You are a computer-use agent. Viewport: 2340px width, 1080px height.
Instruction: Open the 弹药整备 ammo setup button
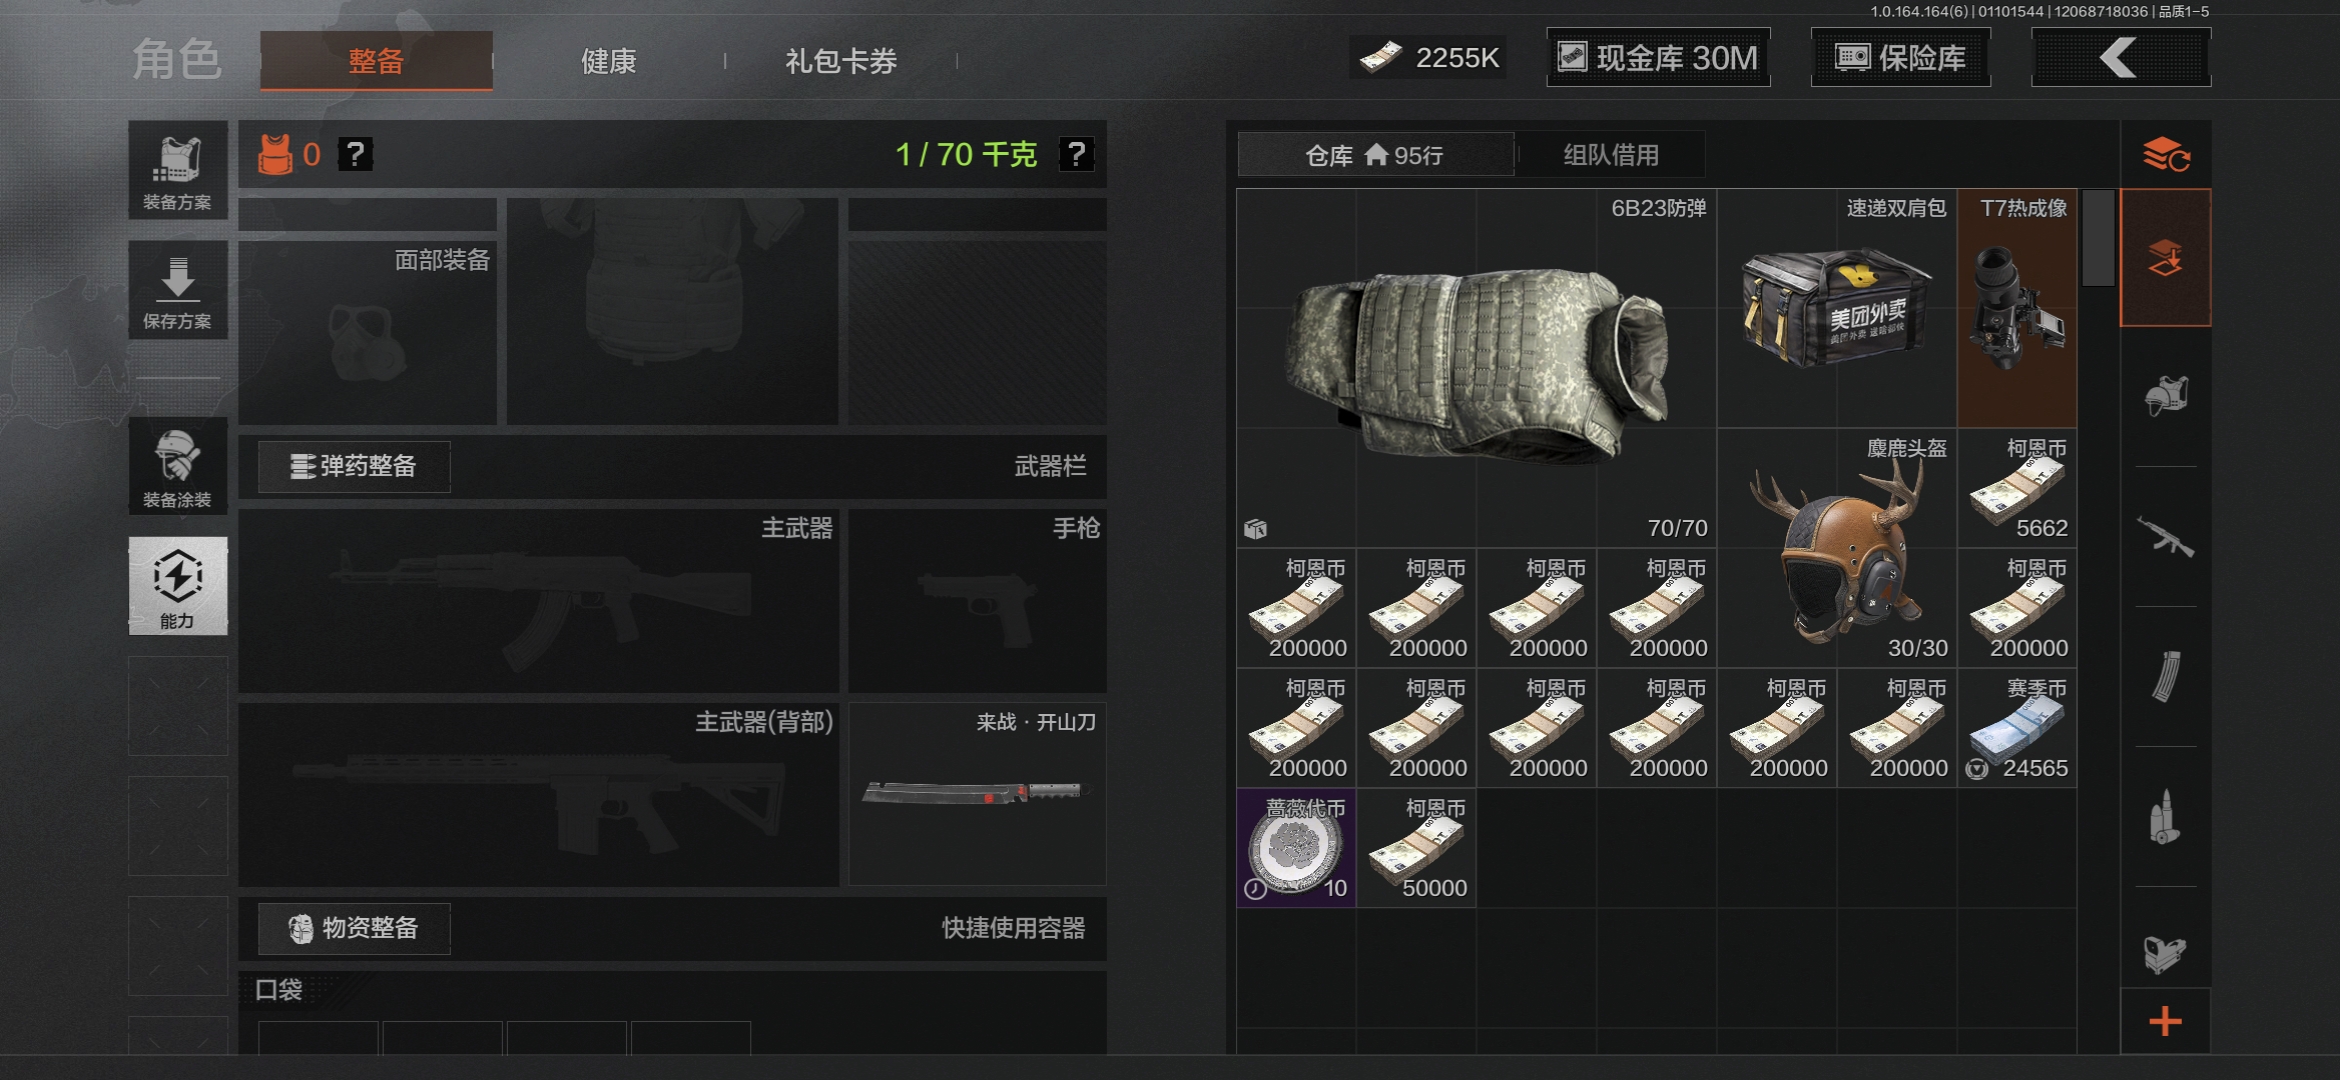pos(354,466)
